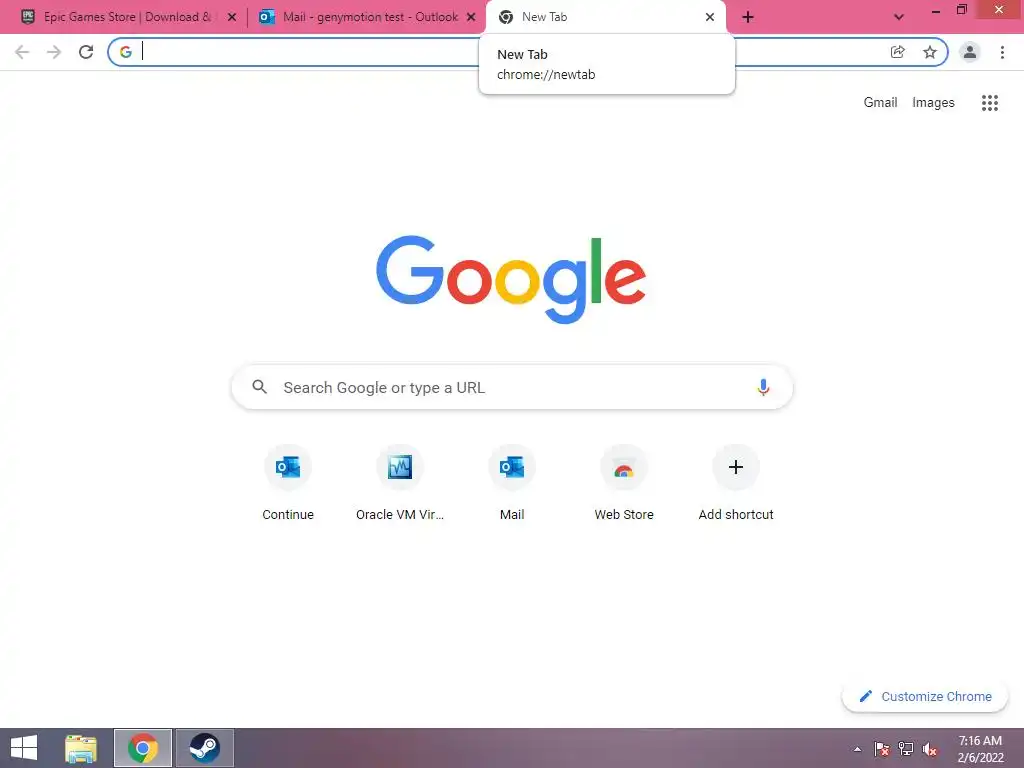Open the Web Store shortcut

pyautogui.click(x=624, y=483)
